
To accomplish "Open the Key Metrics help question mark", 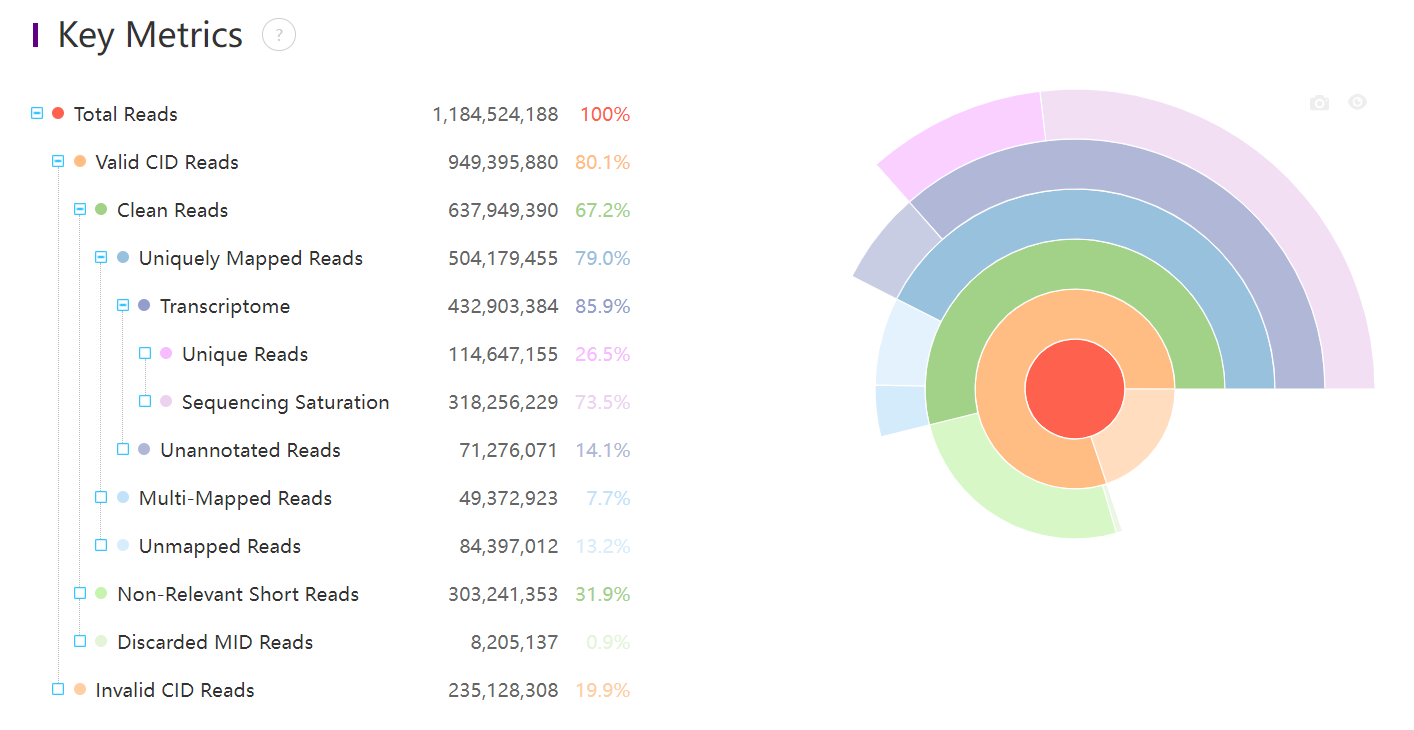I will [279, 35].
